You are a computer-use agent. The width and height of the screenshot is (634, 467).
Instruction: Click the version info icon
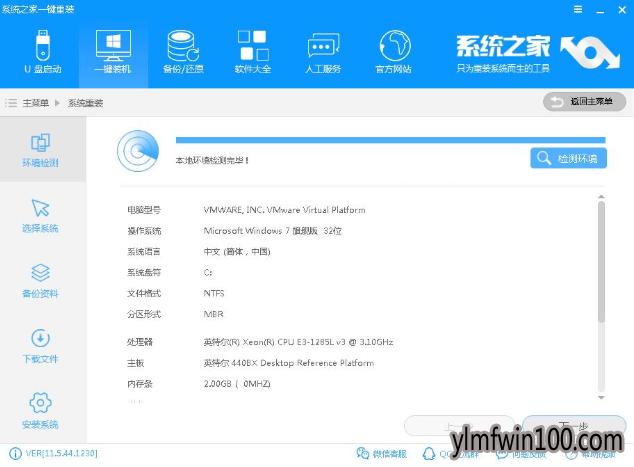15,454
